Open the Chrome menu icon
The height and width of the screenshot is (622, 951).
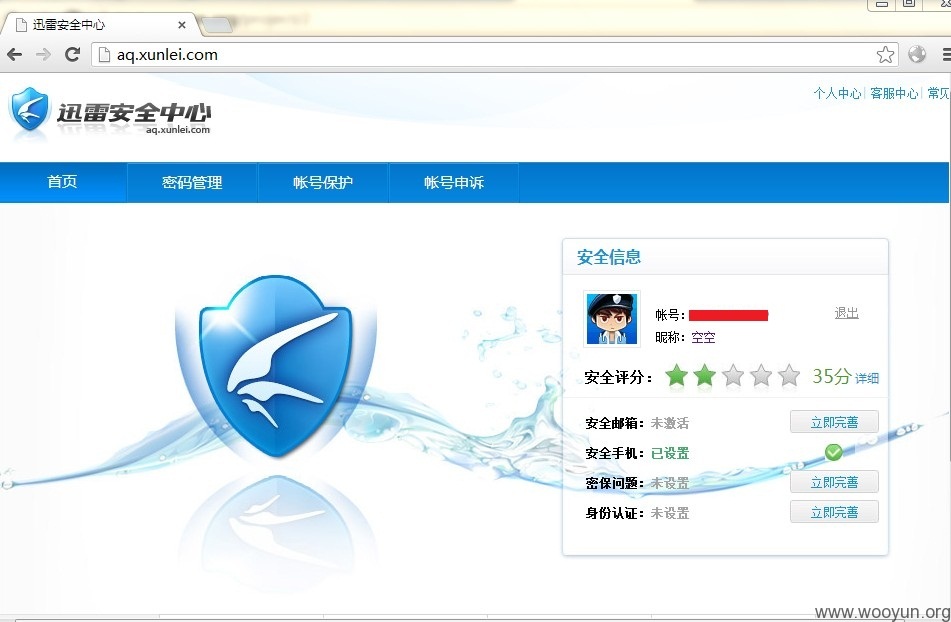[946, 55]
